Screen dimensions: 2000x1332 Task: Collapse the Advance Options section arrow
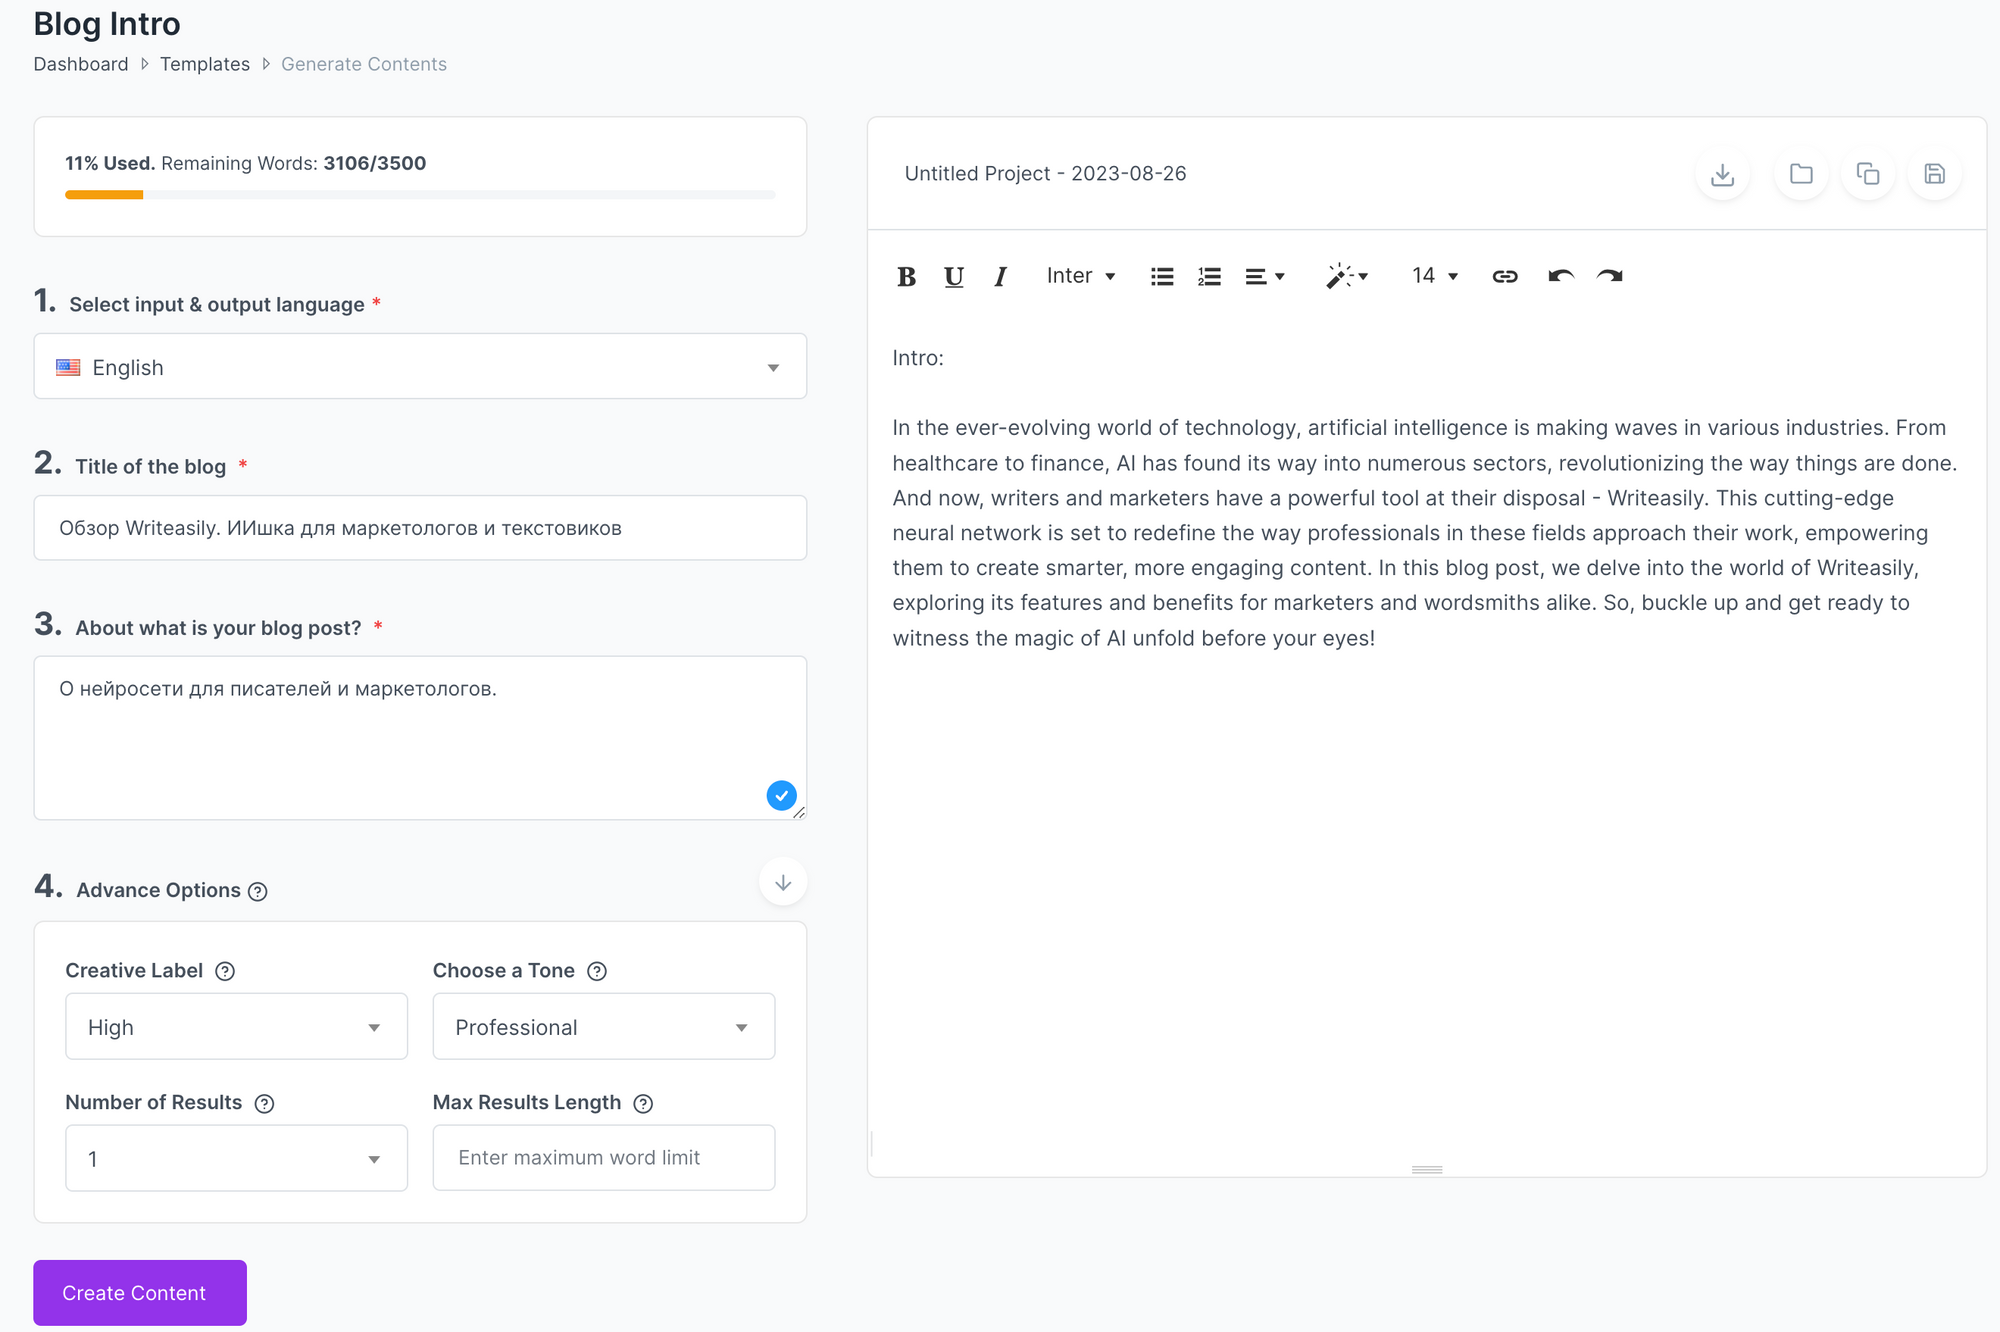pos(783,882)
